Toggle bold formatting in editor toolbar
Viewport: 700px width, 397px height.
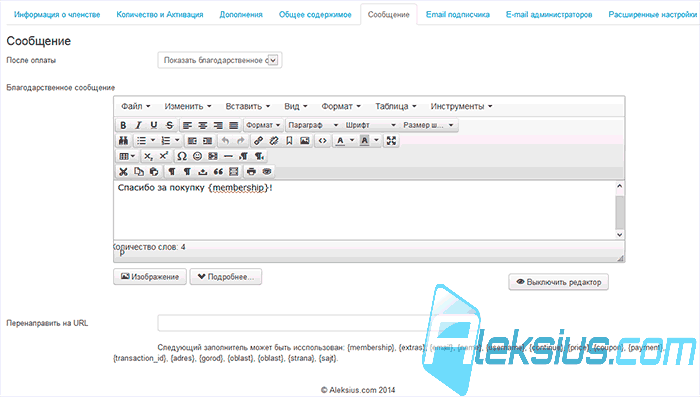coord(123,125)
